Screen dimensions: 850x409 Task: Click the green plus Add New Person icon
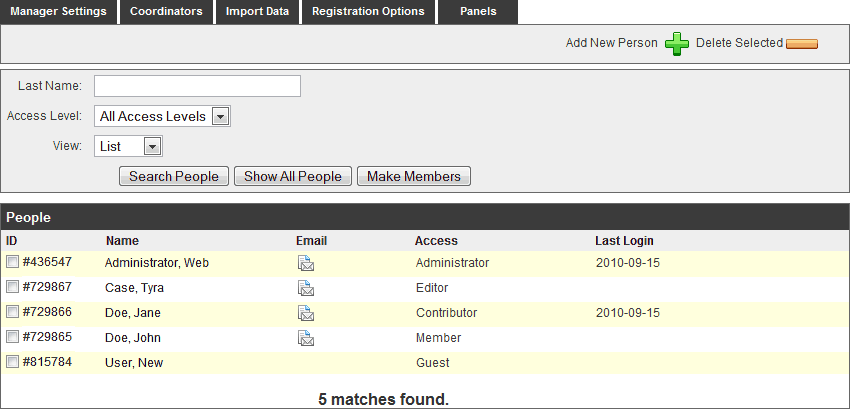(x=677, y=44)
